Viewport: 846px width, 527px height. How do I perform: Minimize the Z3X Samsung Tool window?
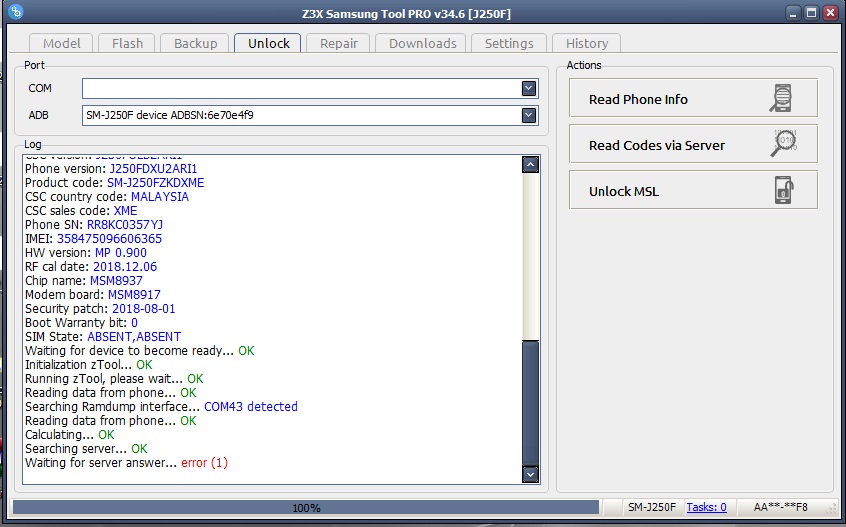click(x=793, y=13)
